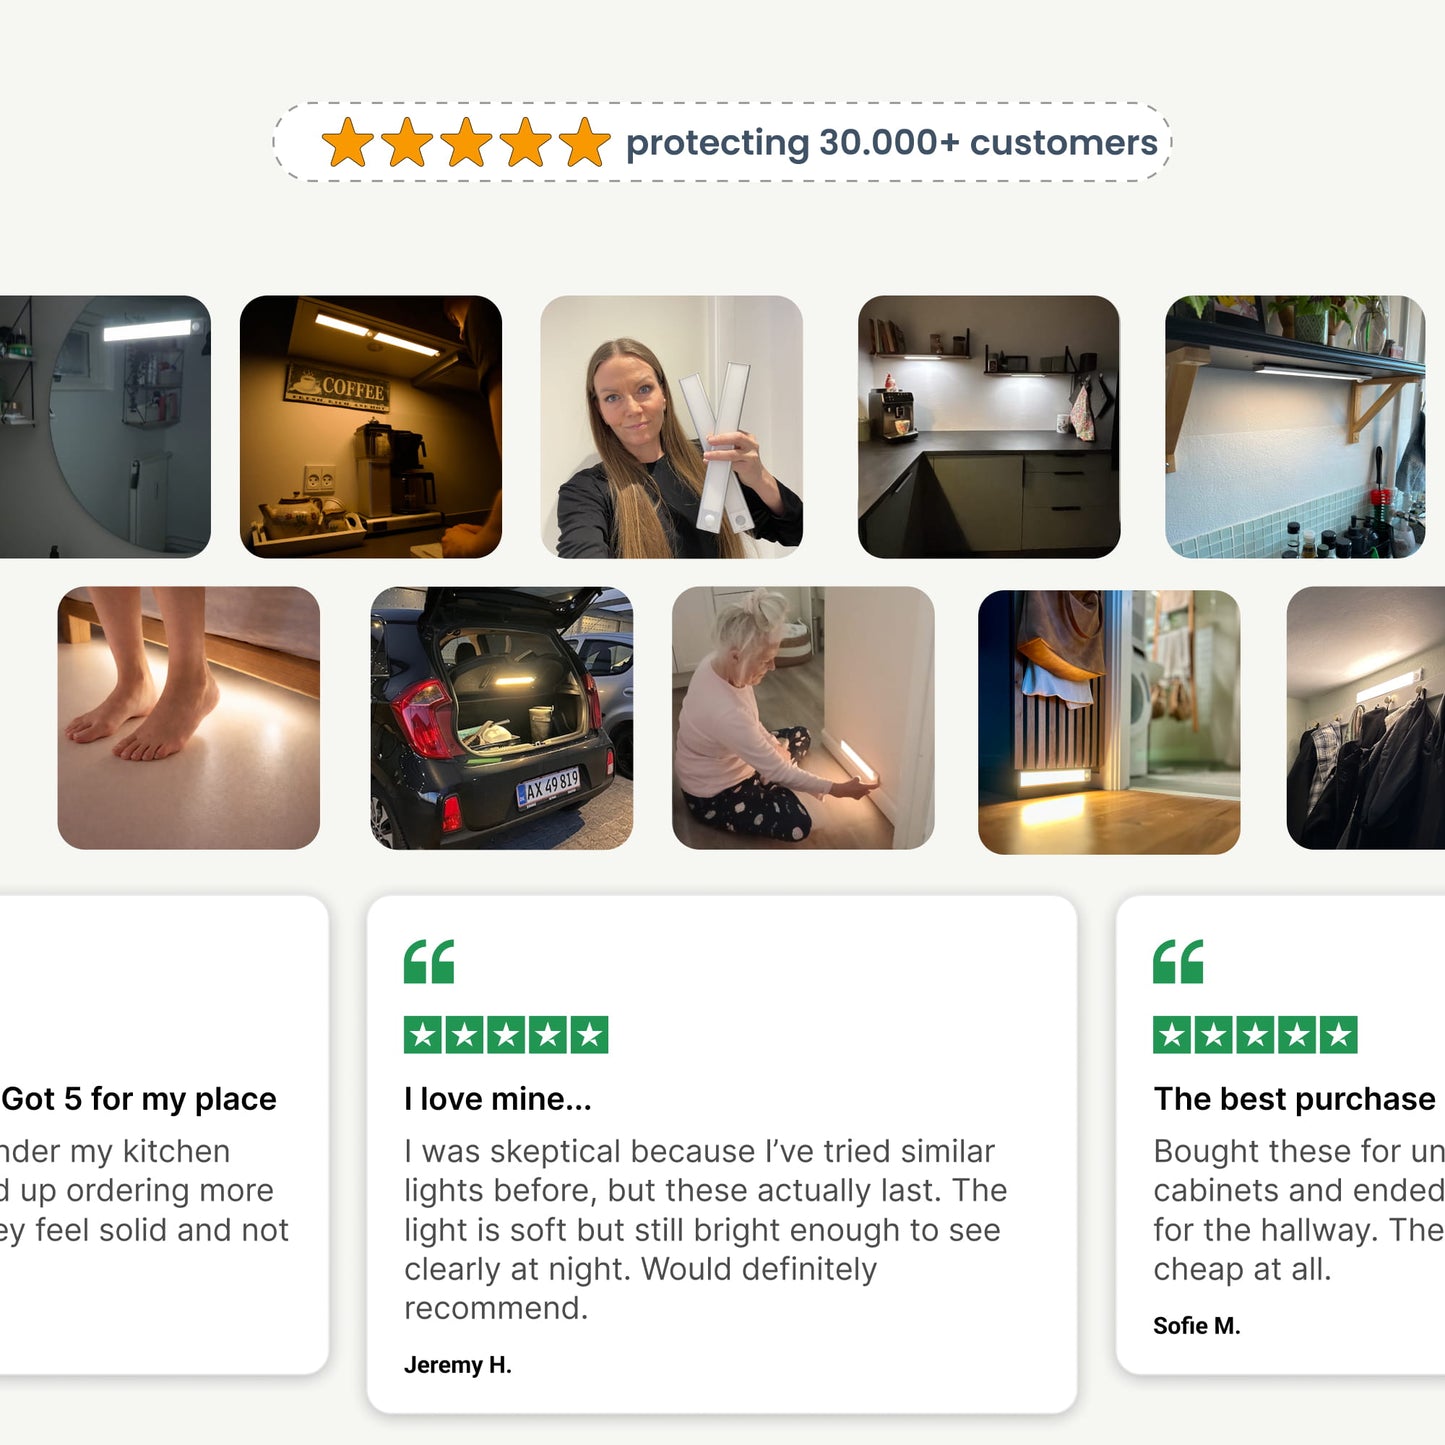Open the woman holding light bars photo

[671, 427]
